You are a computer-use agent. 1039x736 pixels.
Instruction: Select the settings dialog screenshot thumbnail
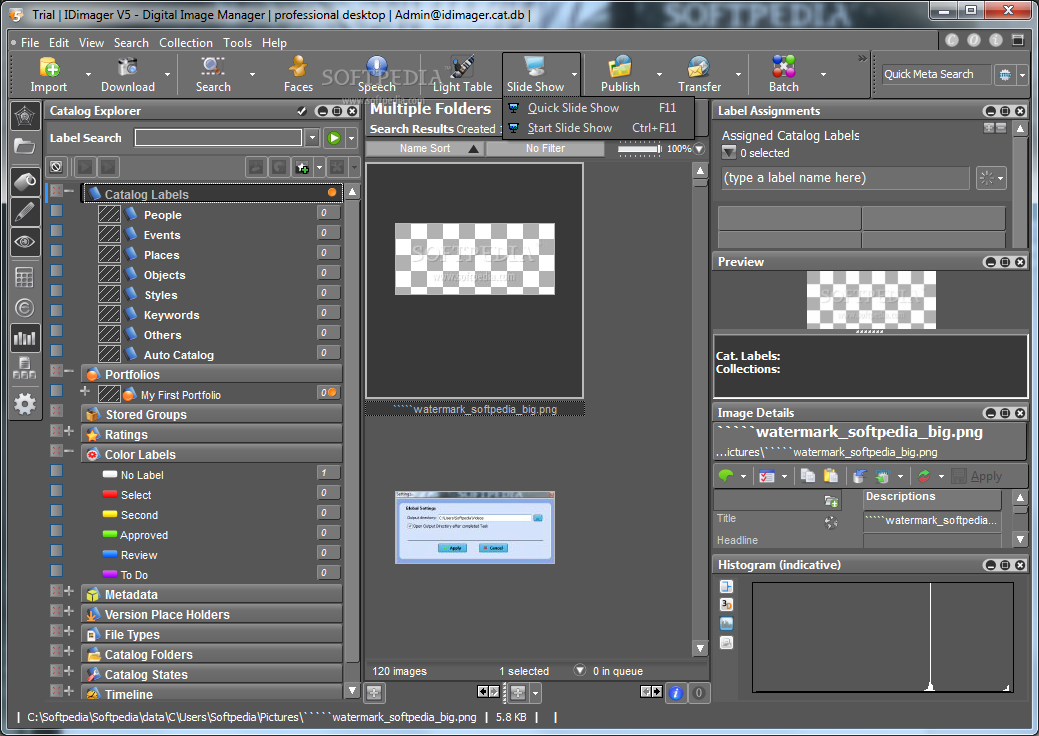474,527
